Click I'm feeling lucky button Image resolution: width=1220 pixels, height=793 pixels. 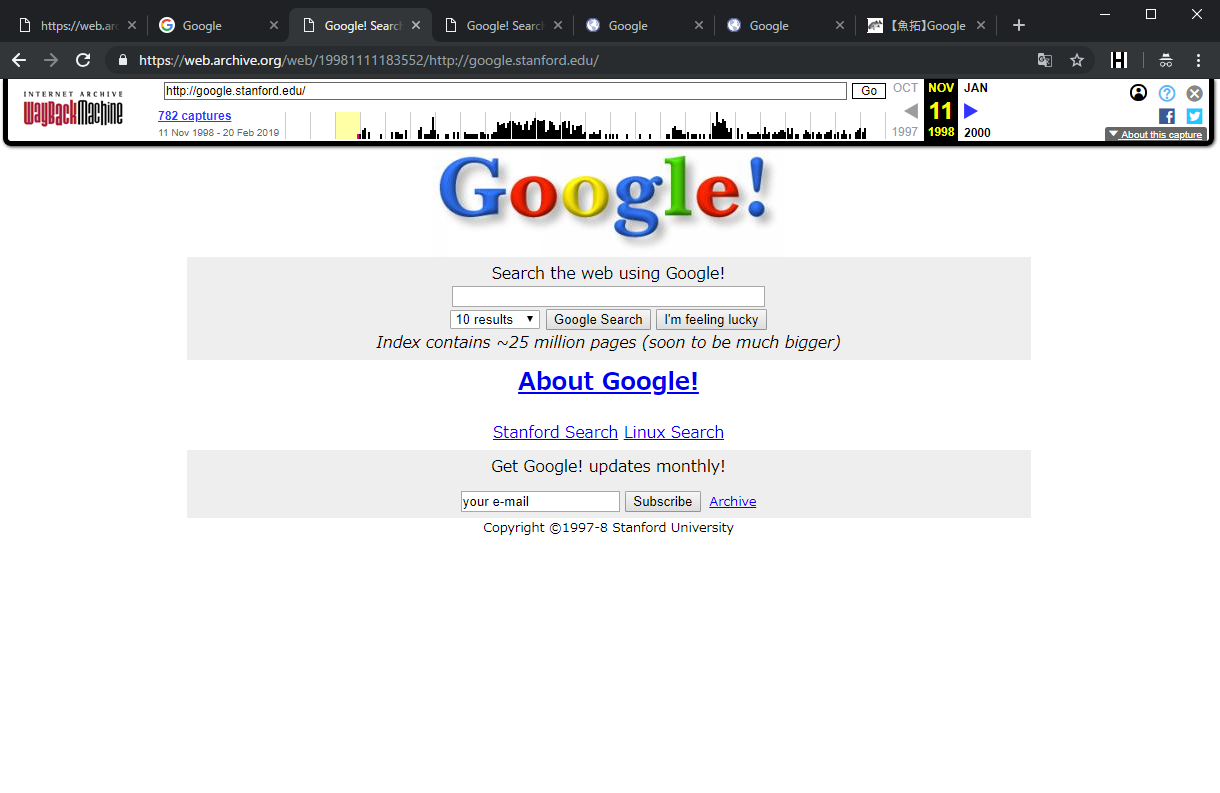(x=711, y=320)
